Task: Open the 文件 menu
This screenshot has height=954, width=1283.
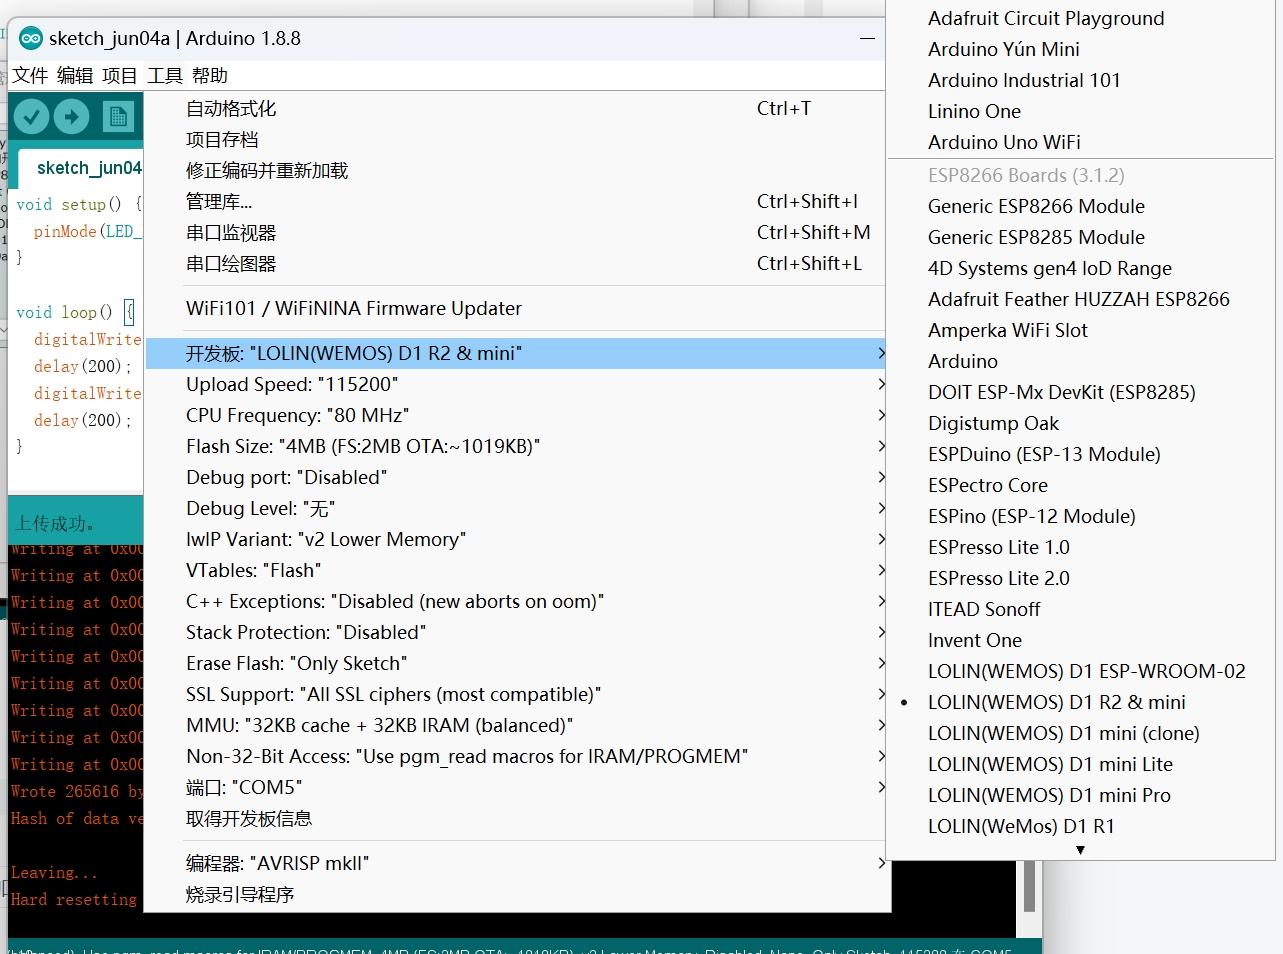Action: pos(30,76)
